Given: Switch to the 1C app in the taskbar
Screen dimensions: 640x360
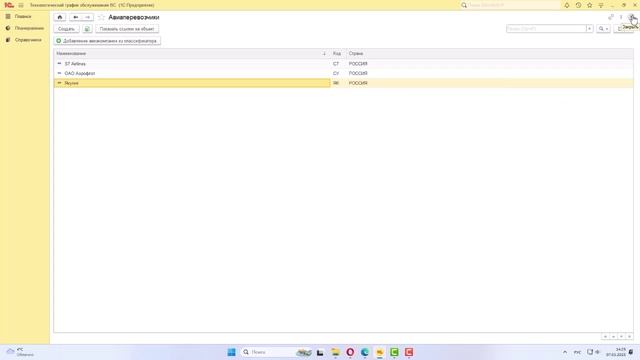Looking at the screenshot, I should (380, 352).
